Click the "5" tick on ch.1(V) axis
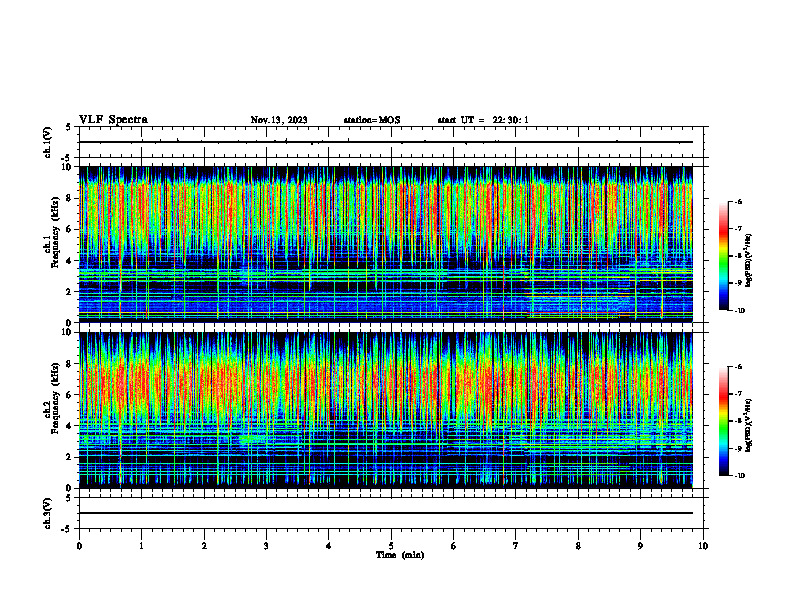The image size is (792, 612). pos(70,127)
